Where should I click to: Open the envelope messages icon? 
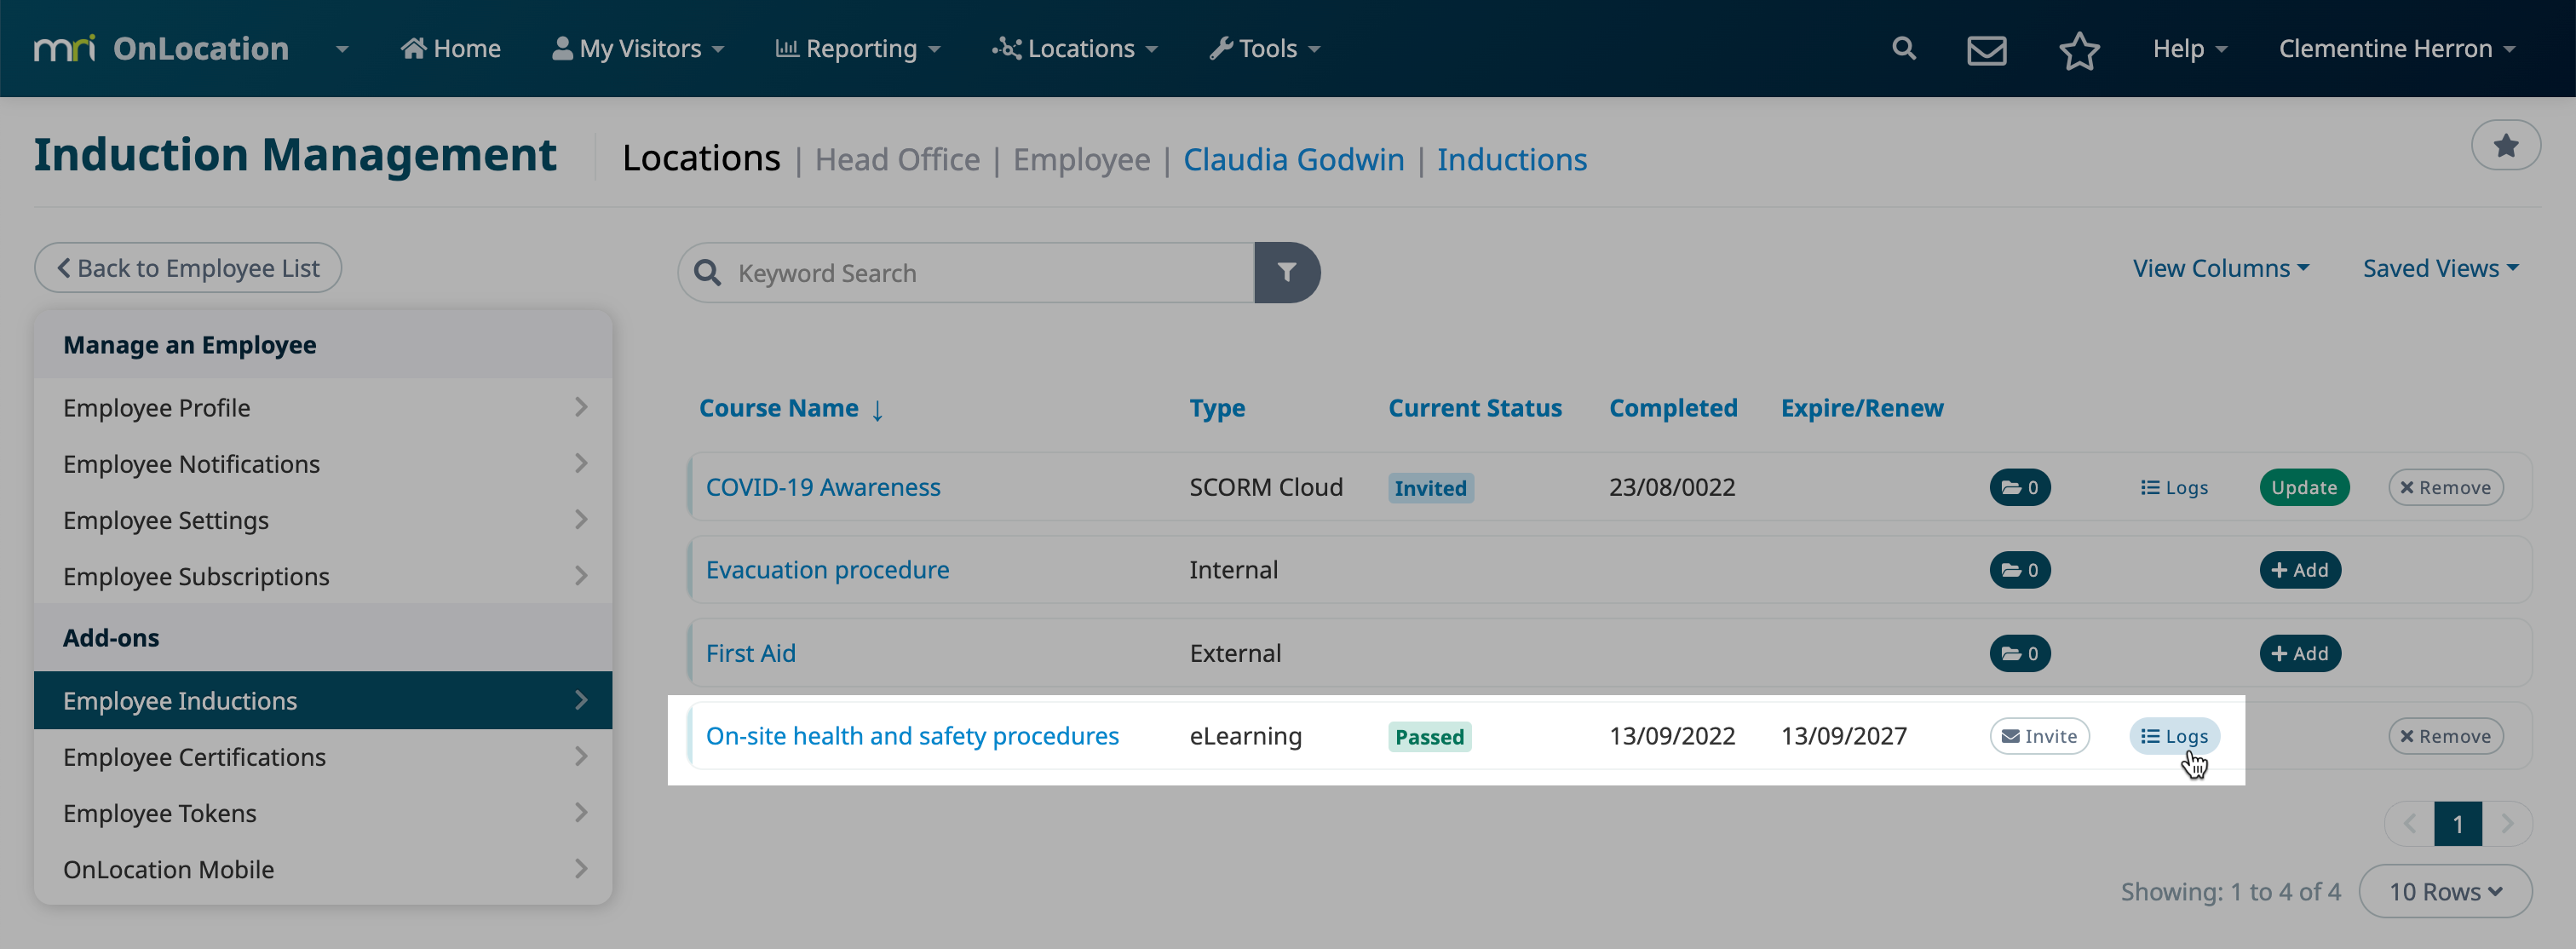[1986, 49]
